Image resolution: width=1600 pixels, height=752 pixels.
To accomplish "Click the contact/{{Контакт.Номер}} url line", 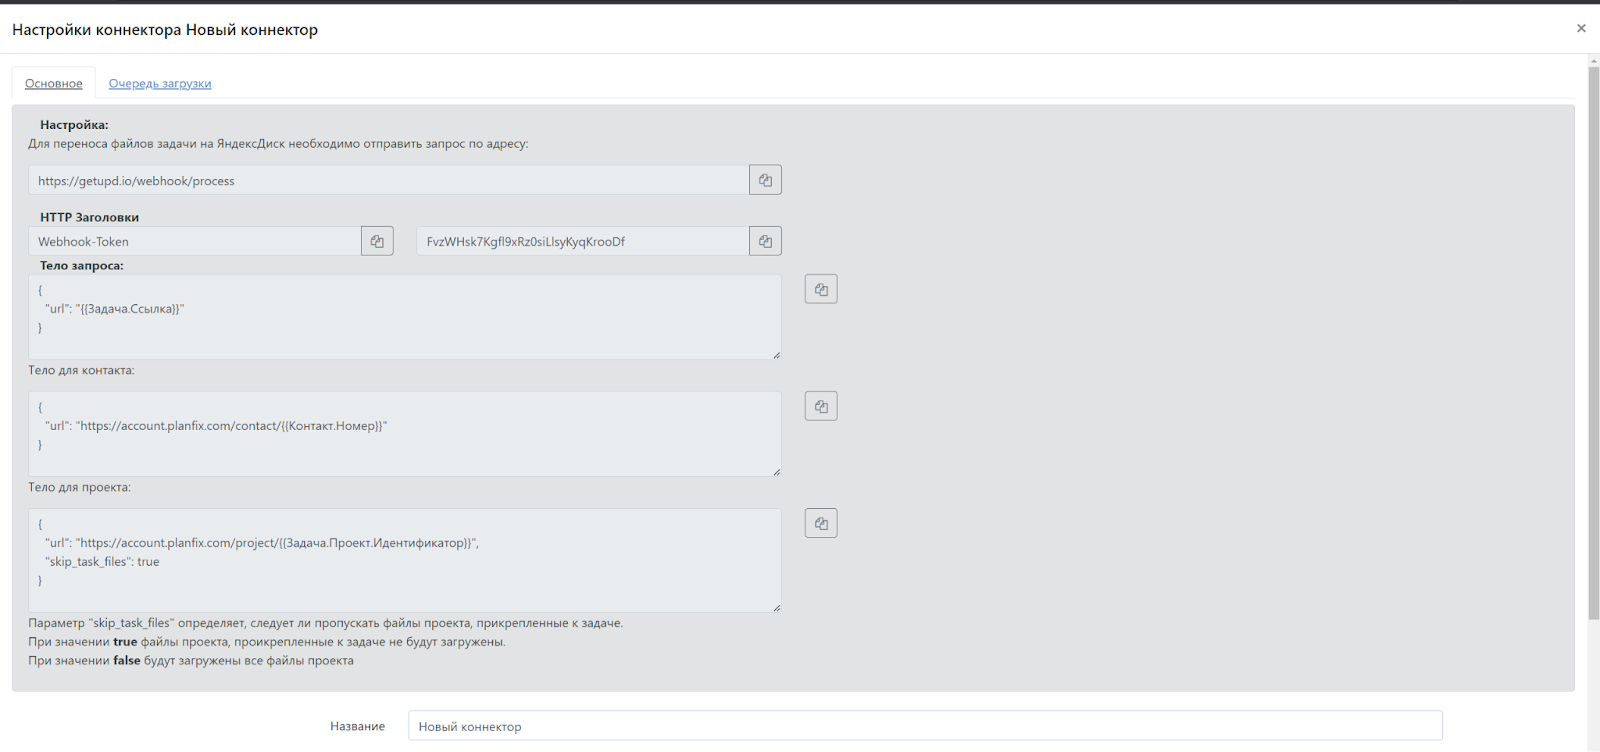I will [216, 425].
